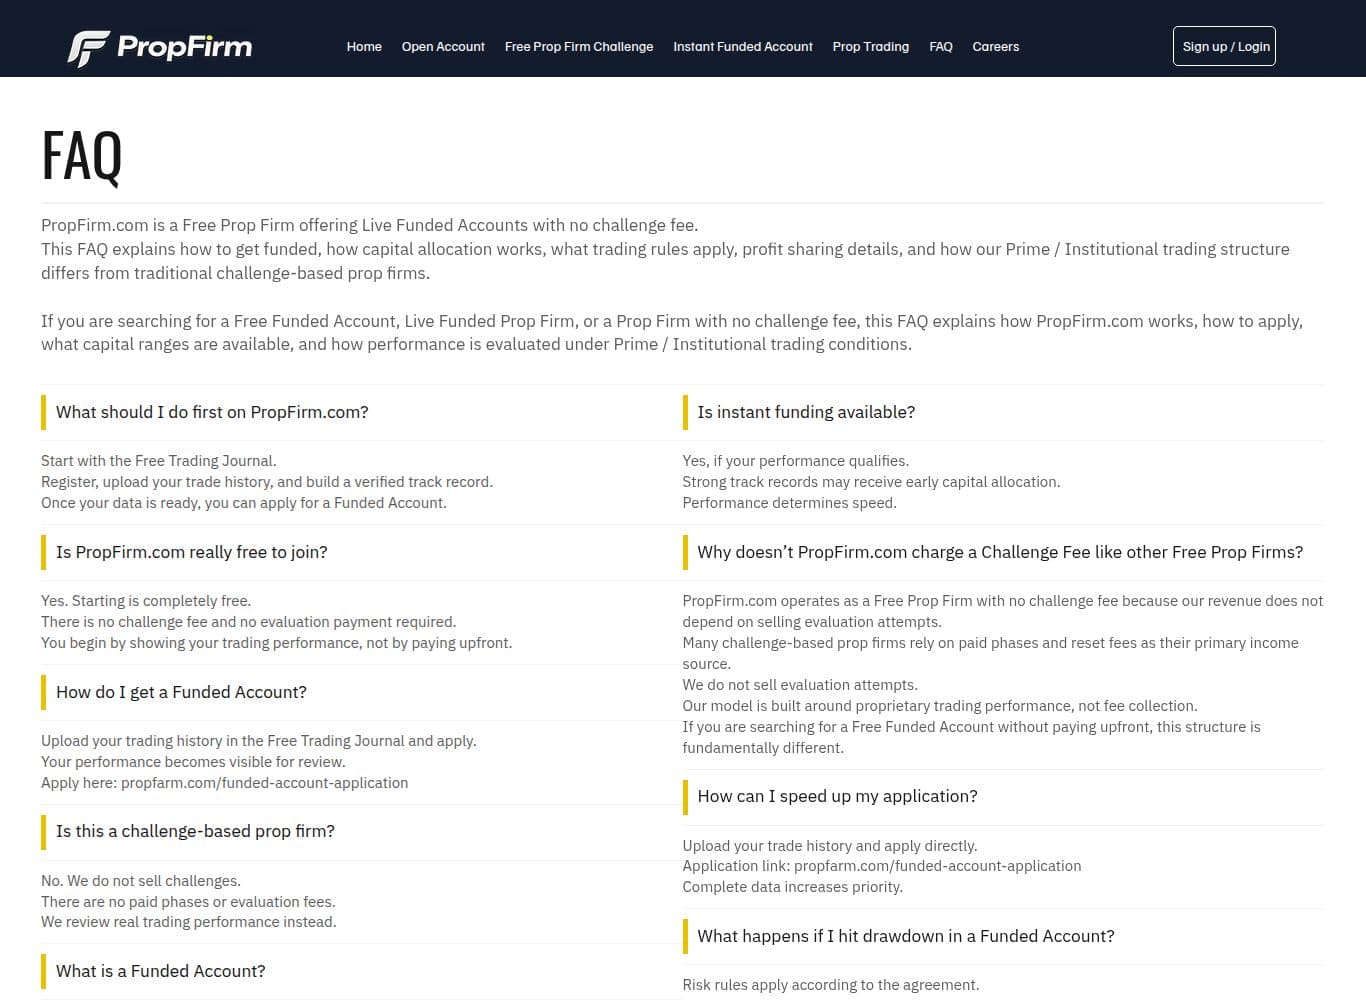Click intro line 'PropFirm.com is a Free Prop Firm offering'
Image resolution: width=1366 pixels, height=1000 pixels.
[370, 225]
